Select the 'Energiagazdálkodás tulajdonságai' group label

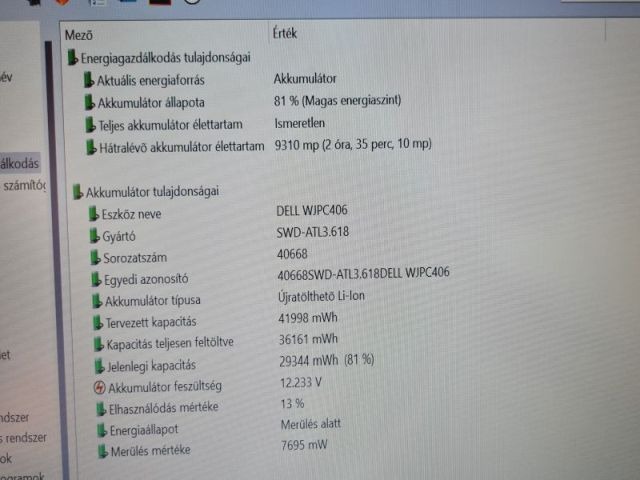click(x=165, y=58)
